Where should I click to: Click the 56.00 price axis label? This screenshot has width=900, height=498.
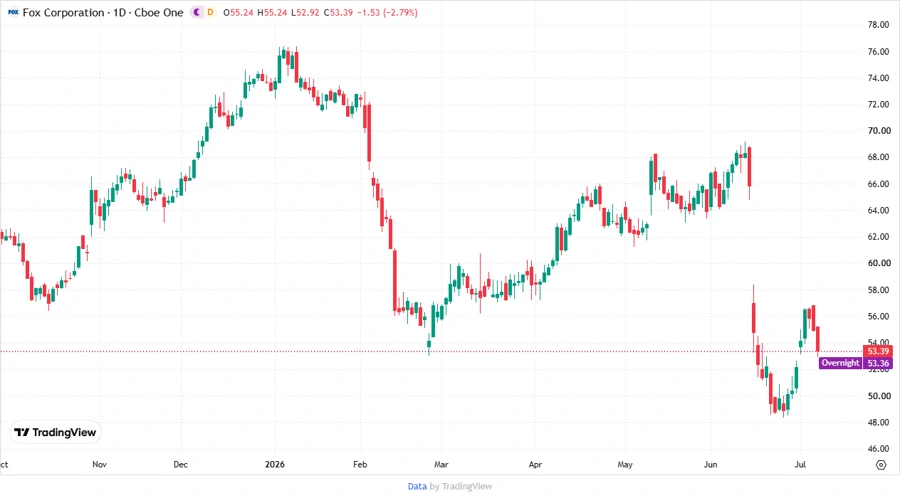(x=878, y=317)
